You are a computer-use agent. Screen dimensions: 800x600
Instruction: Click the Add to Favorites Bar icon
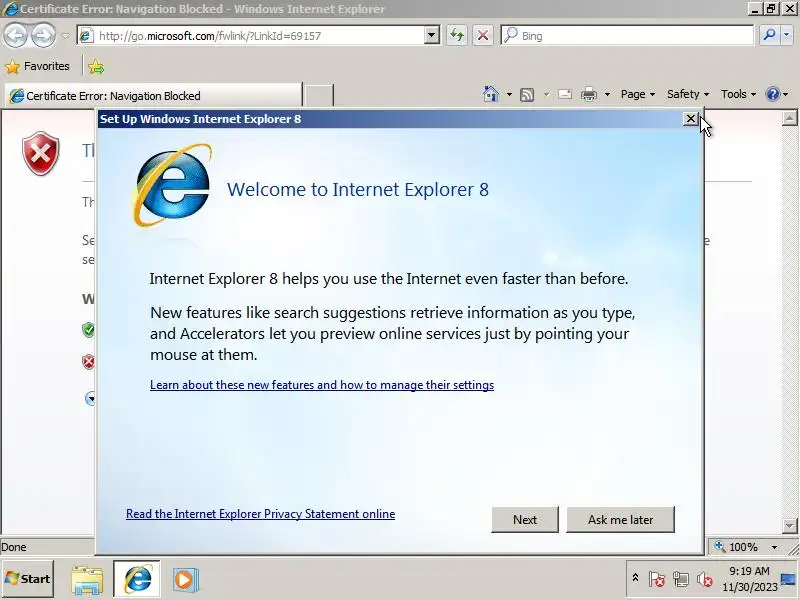(95, 67)
